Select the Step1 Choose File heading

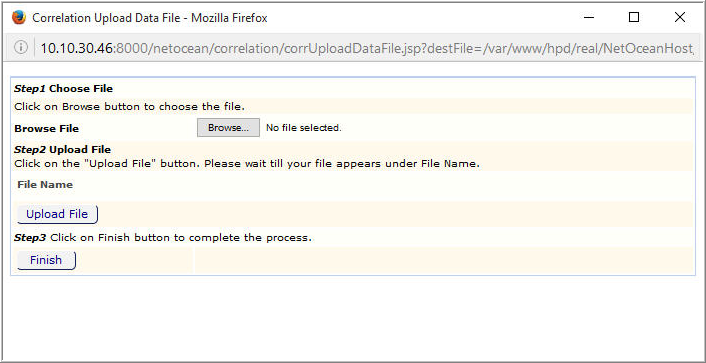click(x=63, y=89)
